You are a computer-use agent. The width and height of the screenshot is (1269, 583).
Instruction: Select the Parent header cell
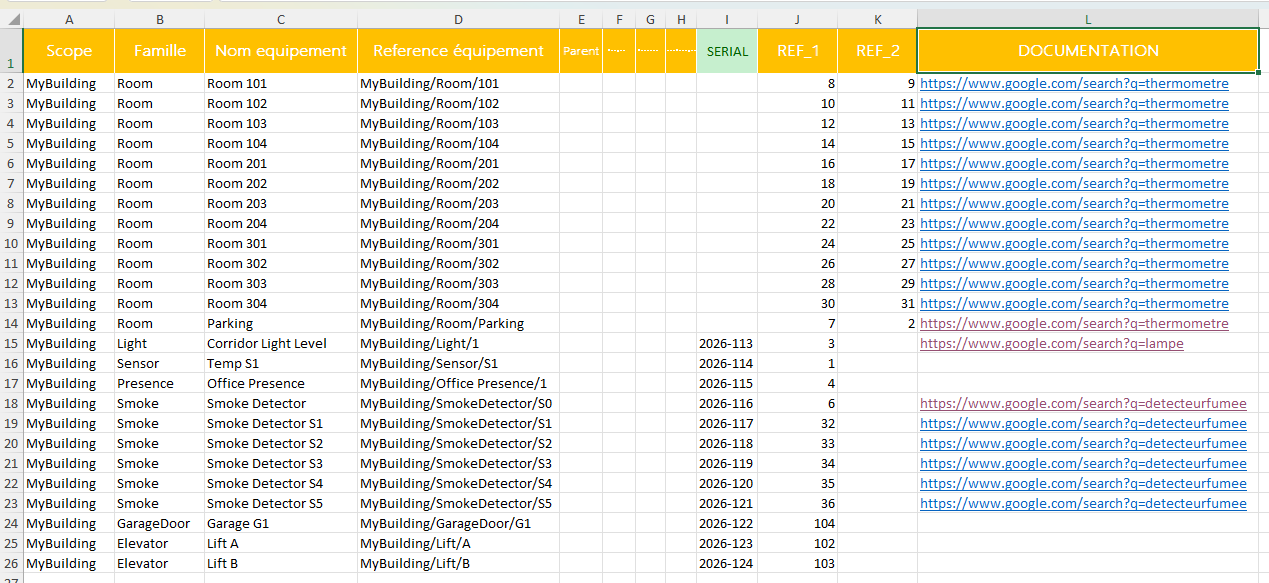(580, 51)
